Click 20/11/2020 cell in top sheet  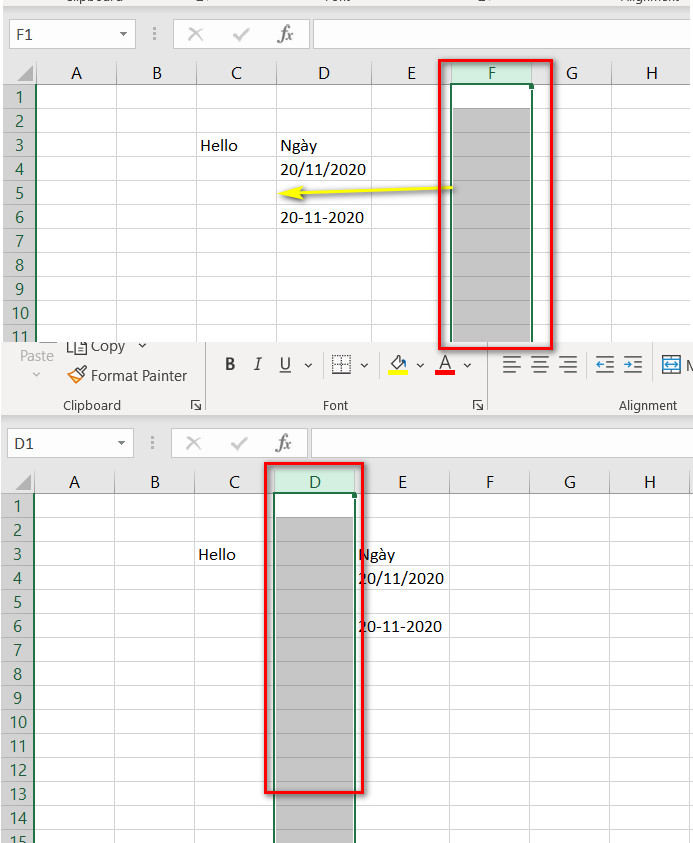pyautogui.click(x=324, y=169)
